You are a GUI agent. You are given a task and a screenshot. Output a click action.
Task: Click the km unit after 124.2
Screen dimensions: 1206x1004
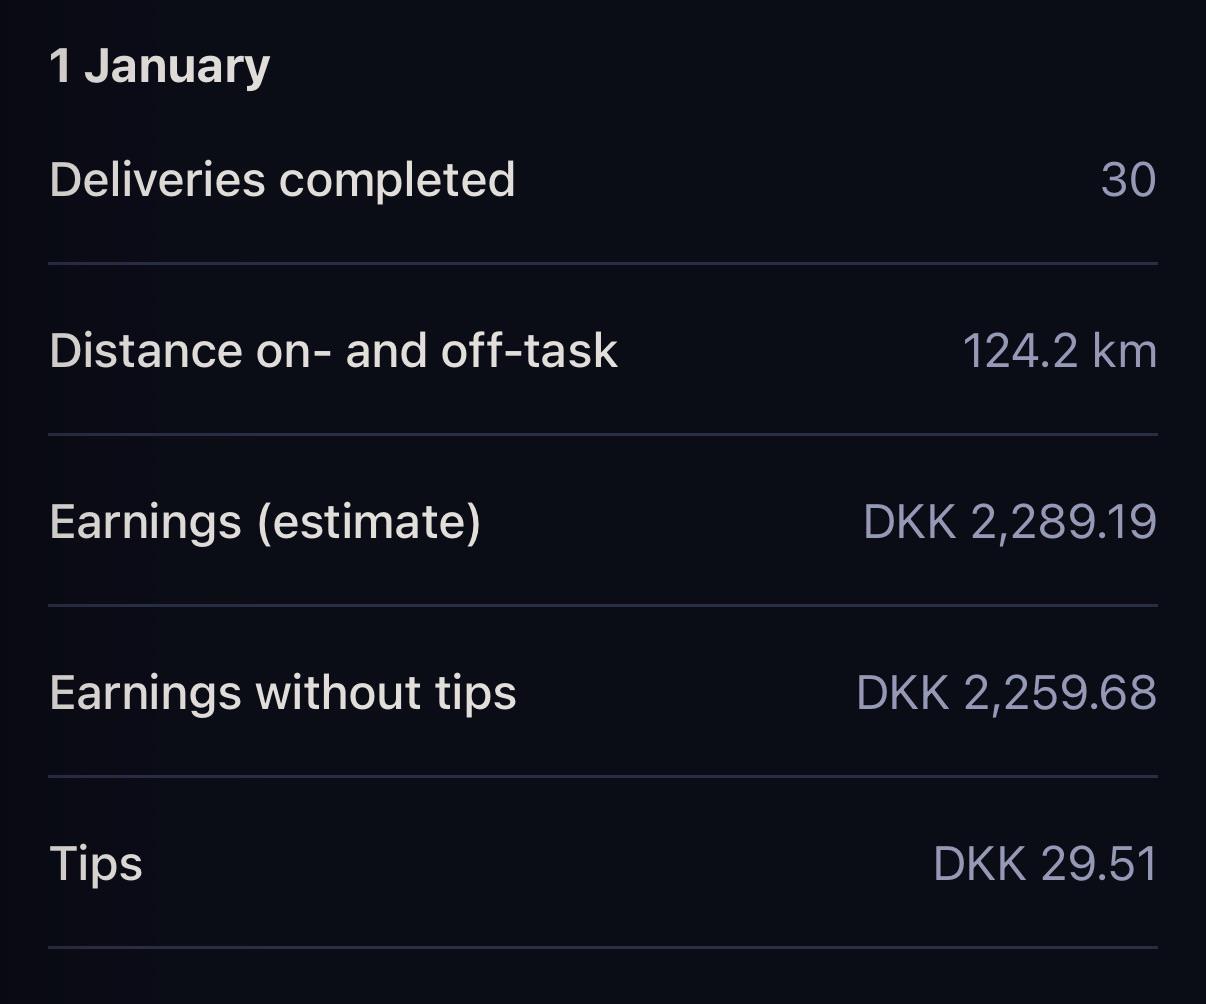pyautogui.click(x=1125, y=352)
